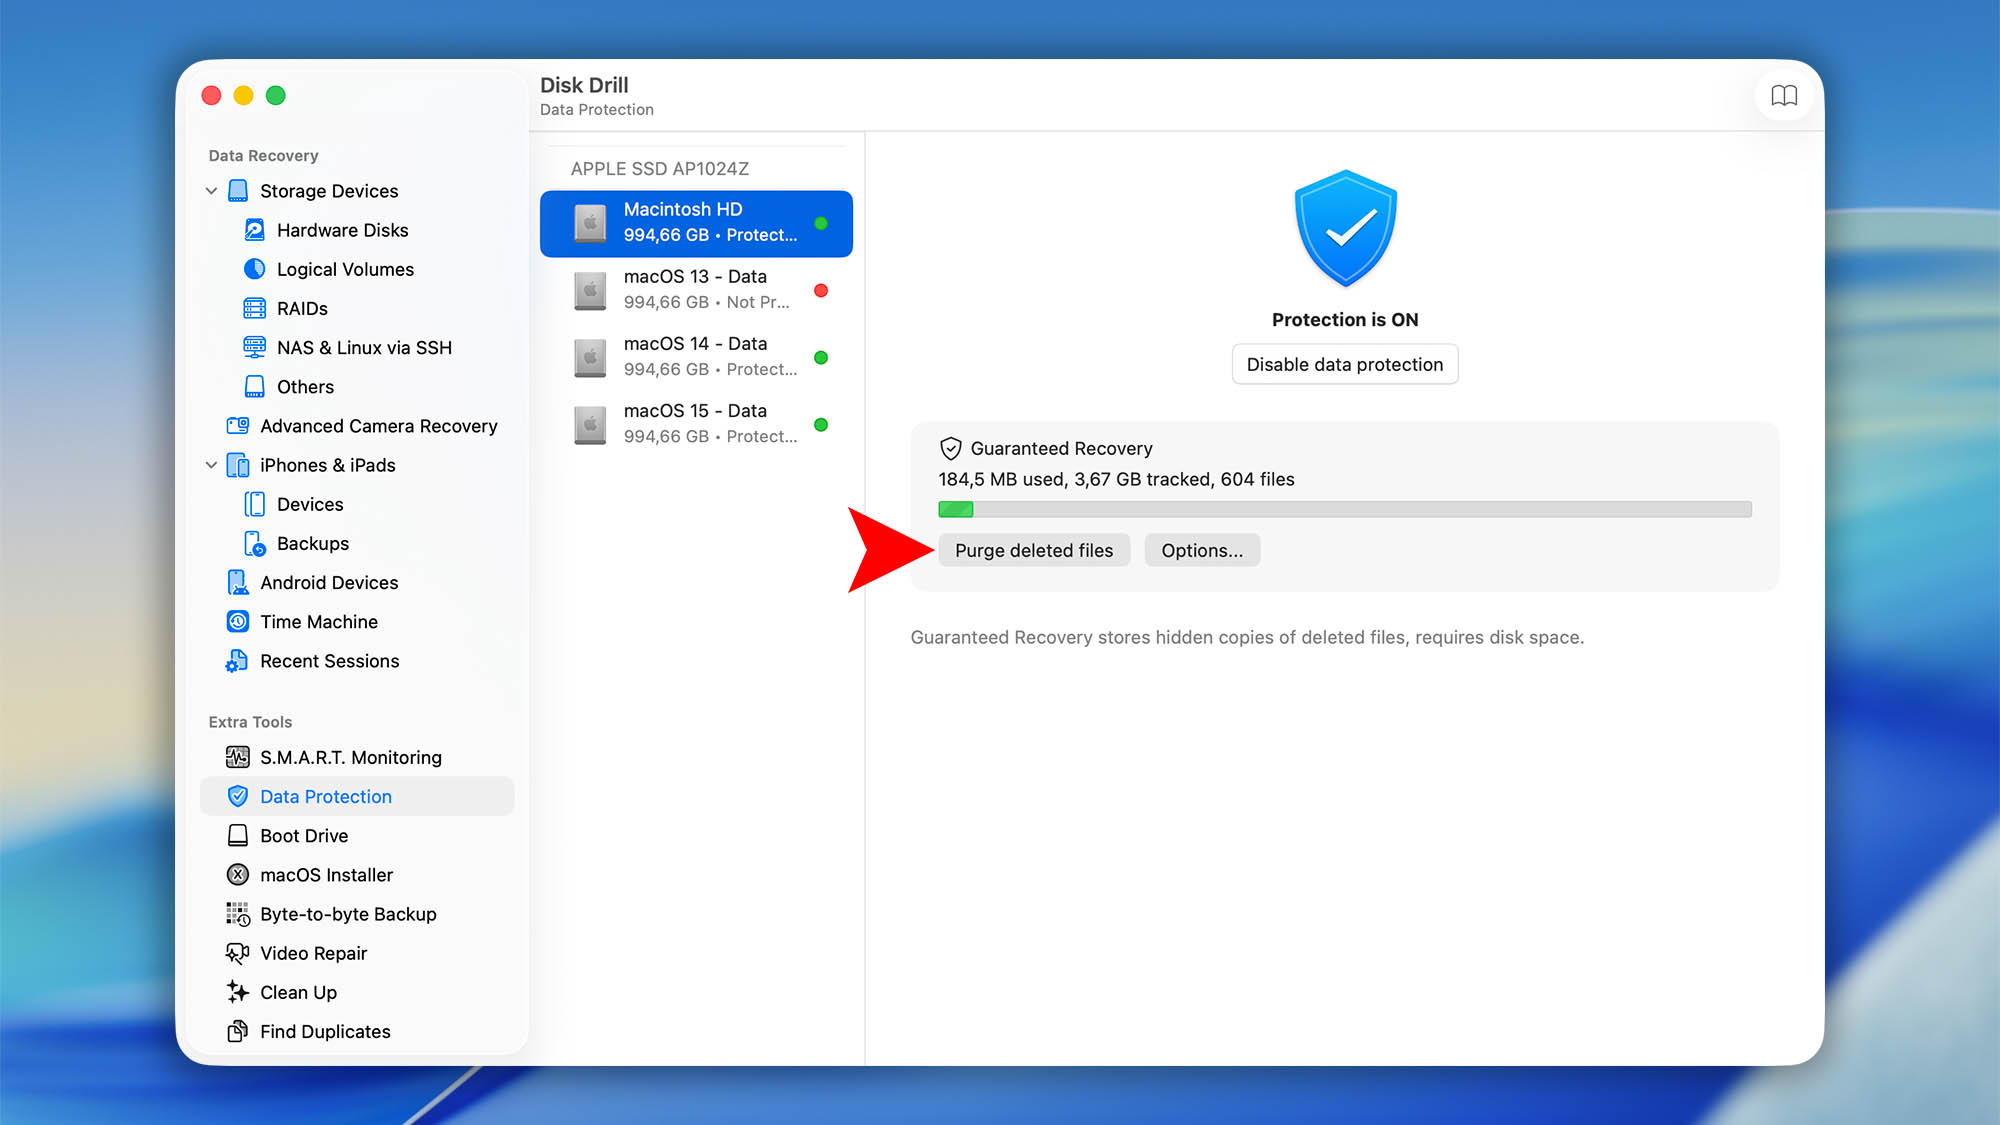Viewport: 2000px width, 1125px height.
Task: Click the iPhones & iPads icon
Action: point(238,465)
